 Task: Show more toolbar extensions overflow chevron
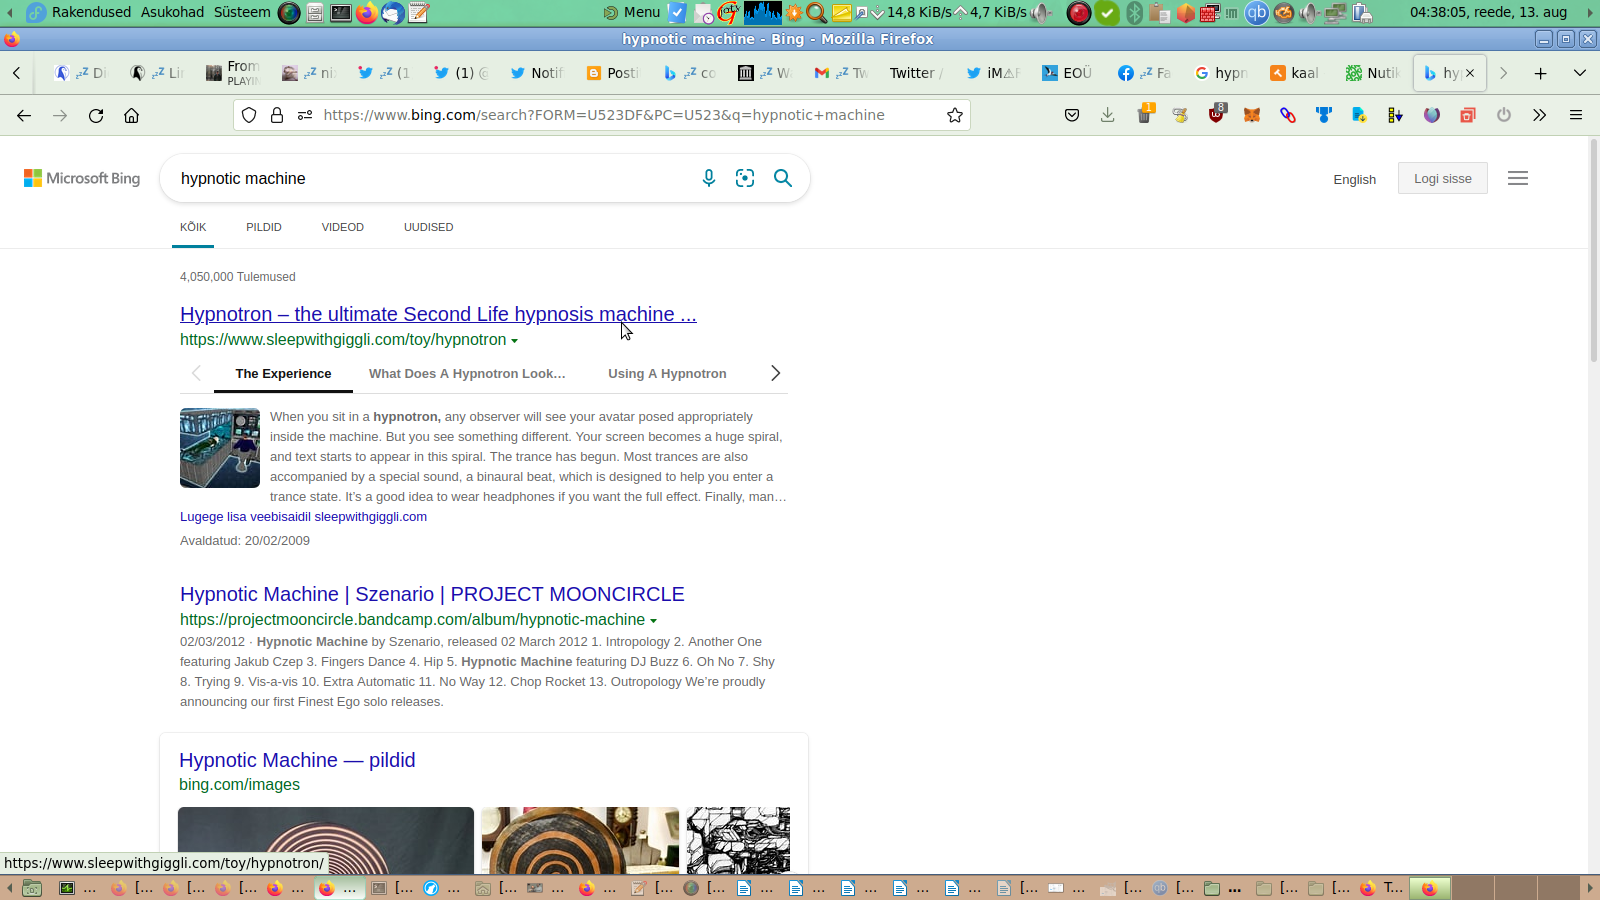point(1540,115)
